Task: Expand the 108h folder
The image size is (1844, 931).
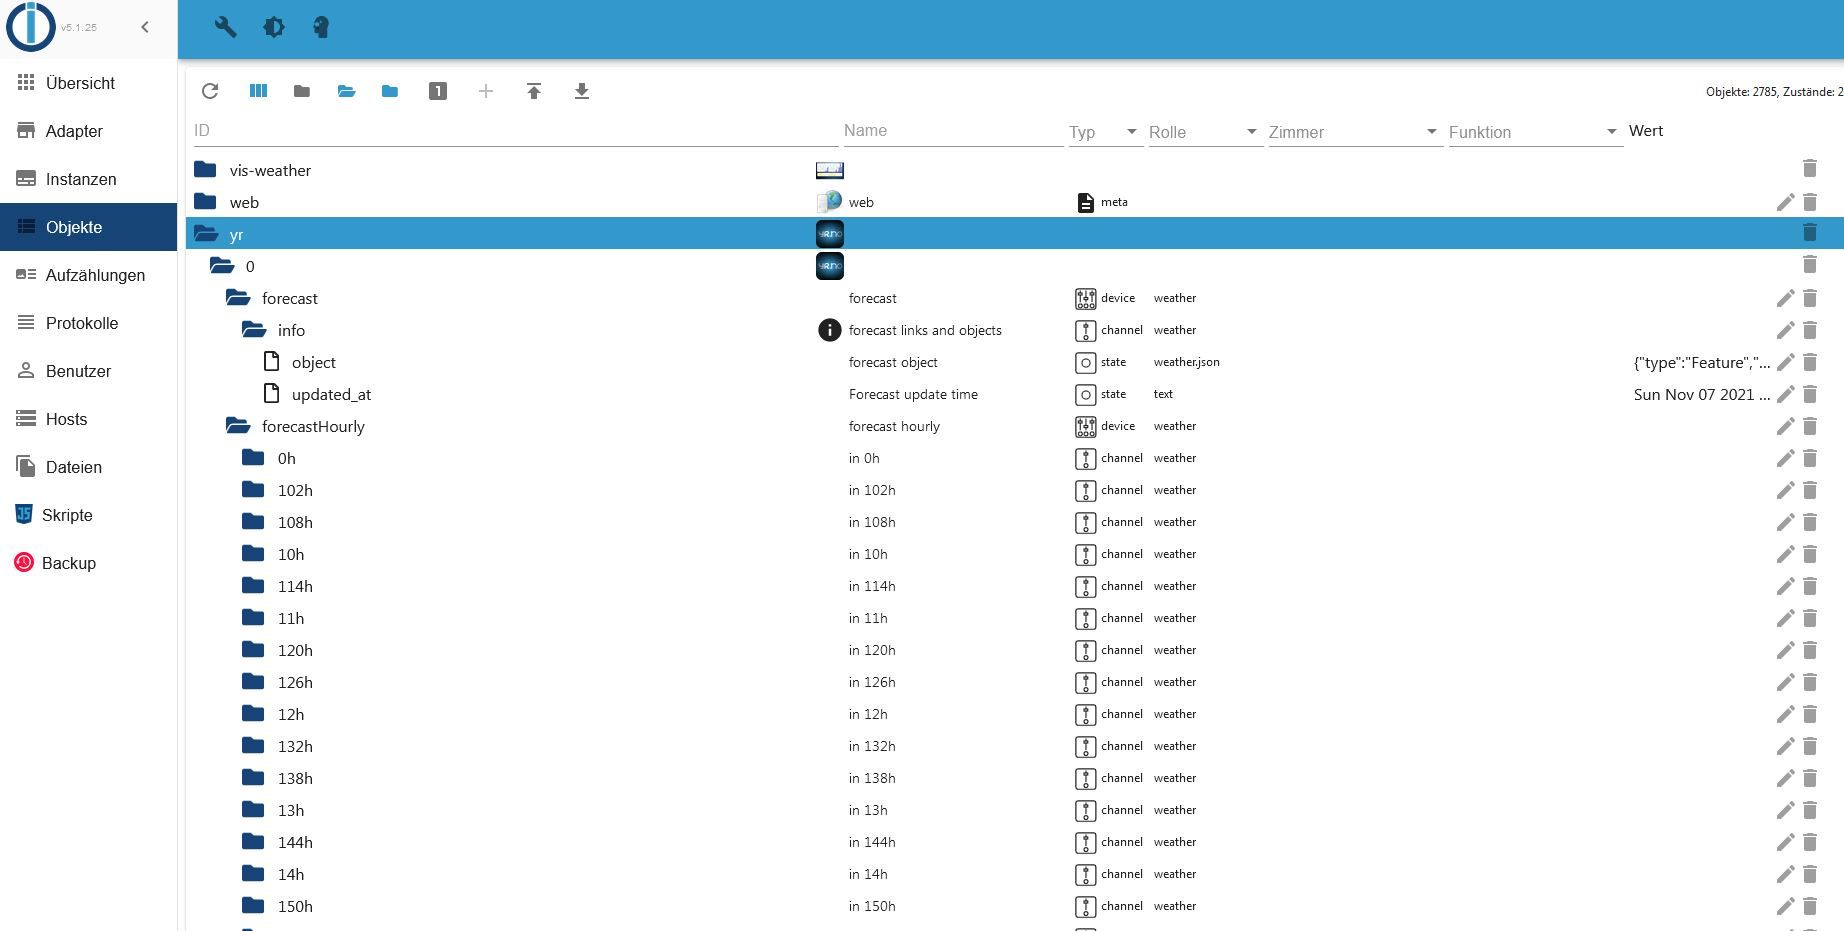Action: coord(253,522)
